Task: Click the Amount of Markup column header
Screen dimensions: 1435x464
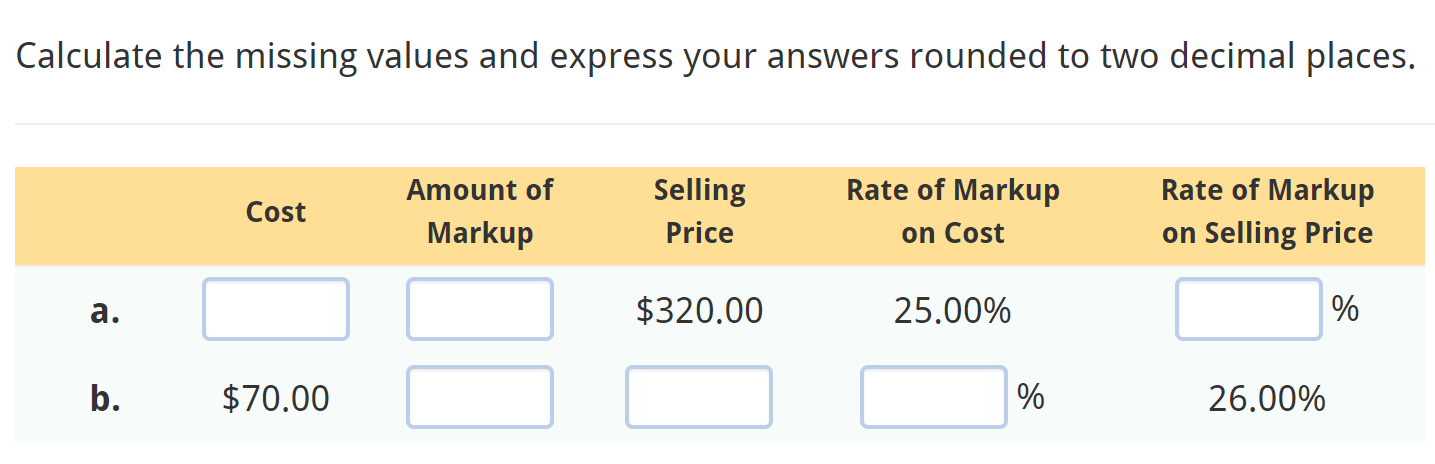Action: point(480,212)
